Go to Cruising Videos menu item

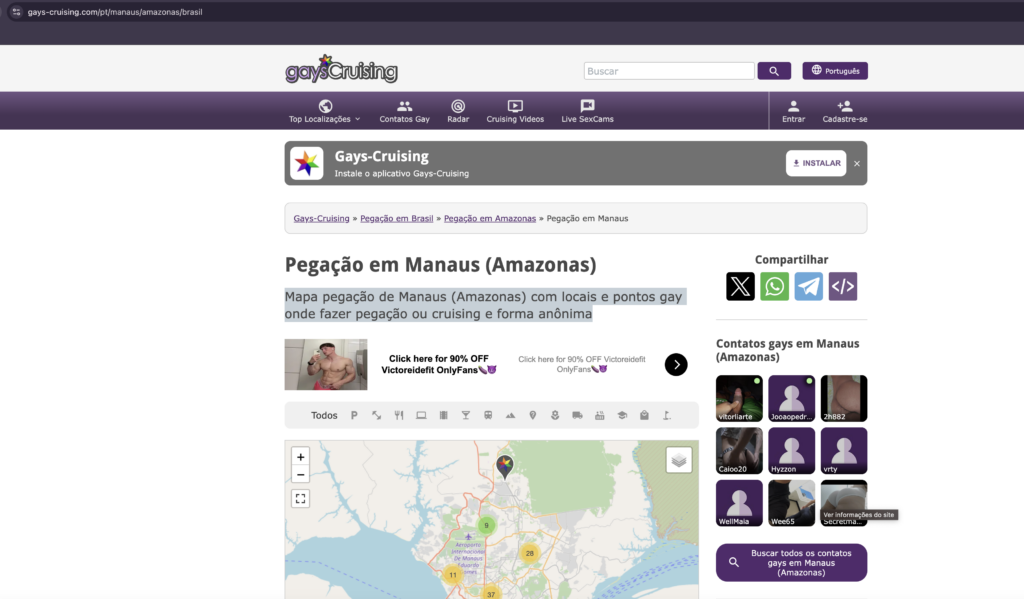[x=515, y=111]
